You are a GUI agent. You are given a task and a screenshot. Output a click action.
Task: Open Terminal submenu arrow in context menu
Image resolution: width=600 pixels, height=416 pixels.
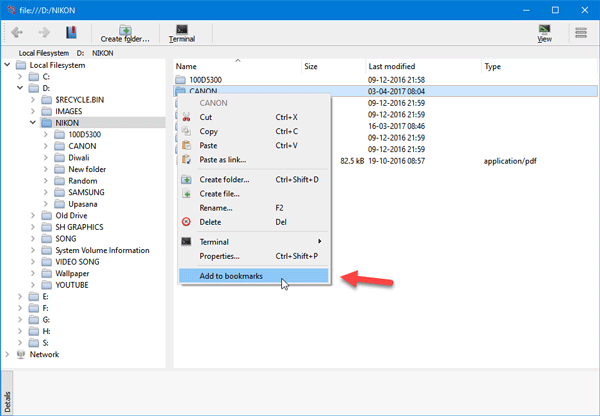319,241
